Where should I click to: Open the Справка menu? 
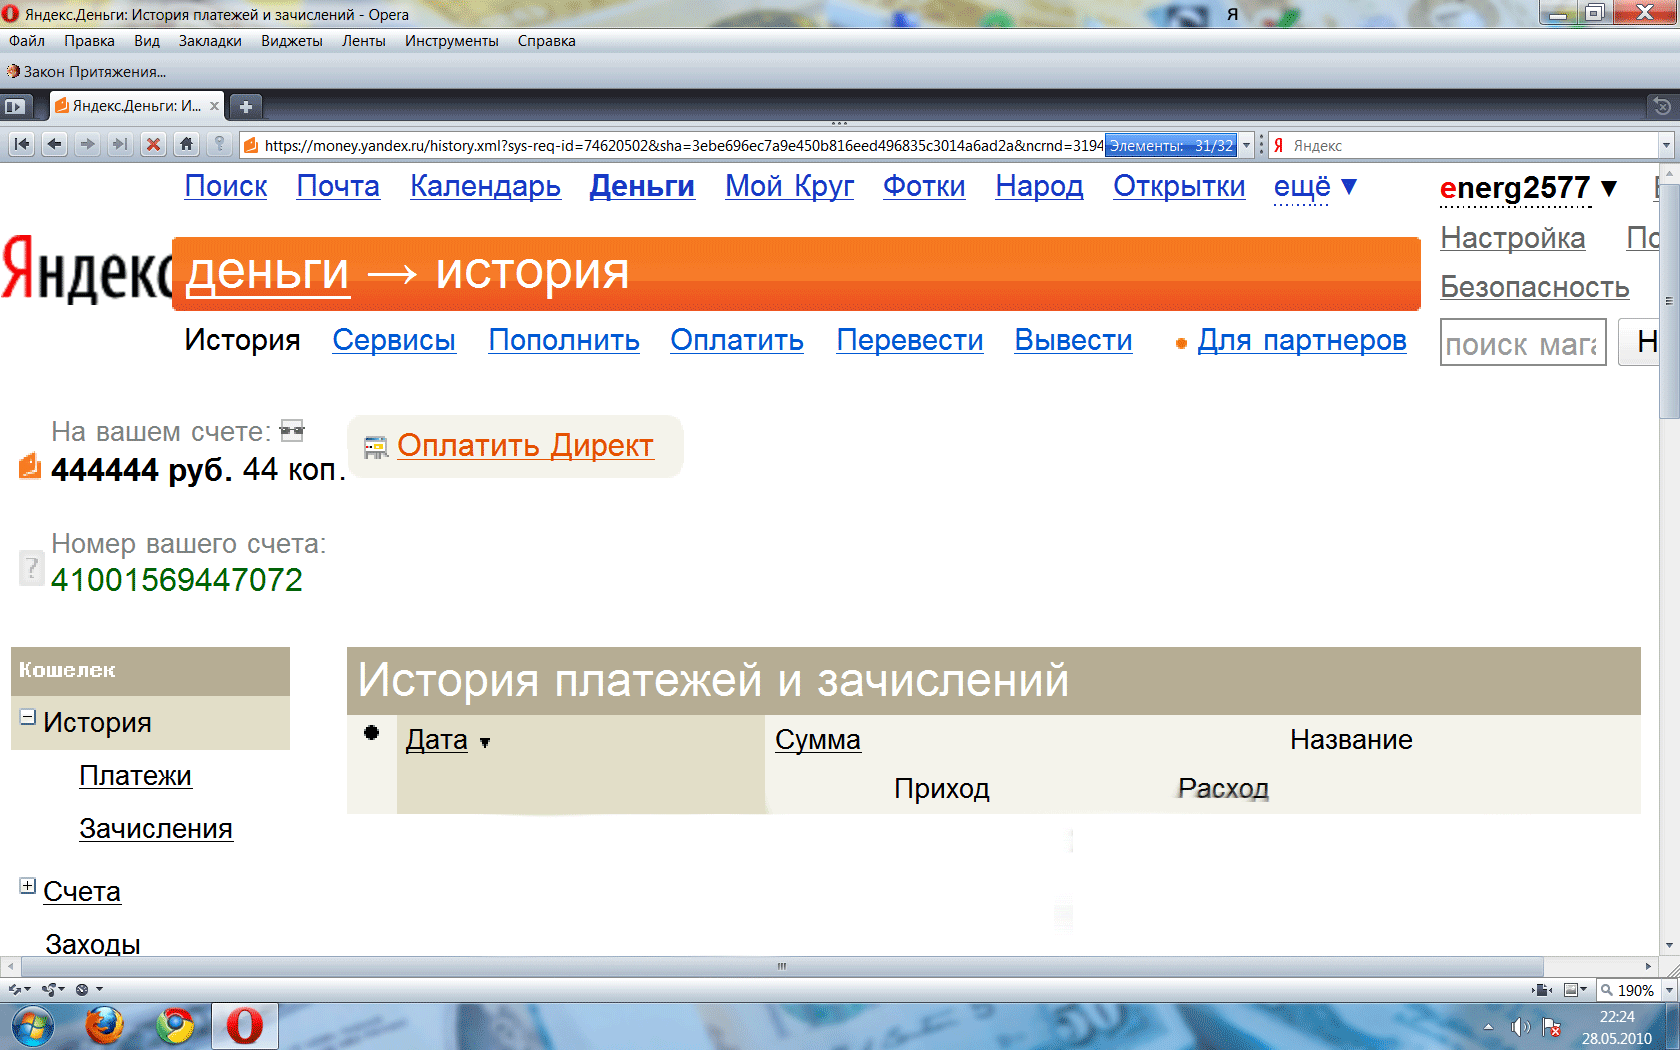(546, 41)
